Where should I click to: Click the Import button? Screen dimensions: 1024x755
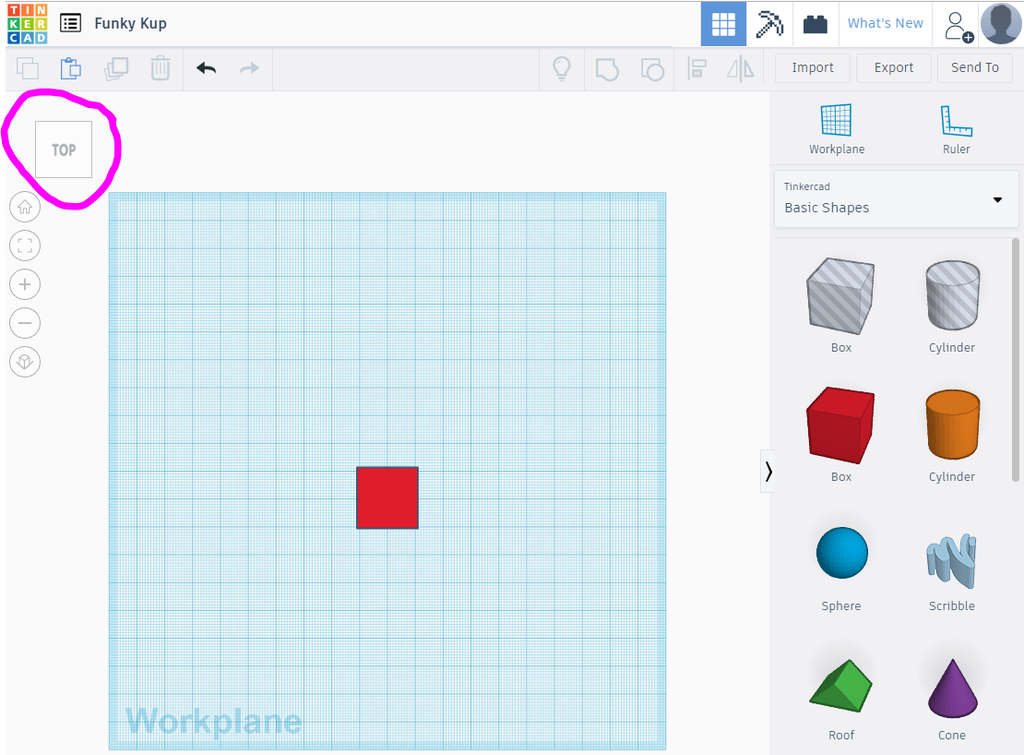(812, 68)
